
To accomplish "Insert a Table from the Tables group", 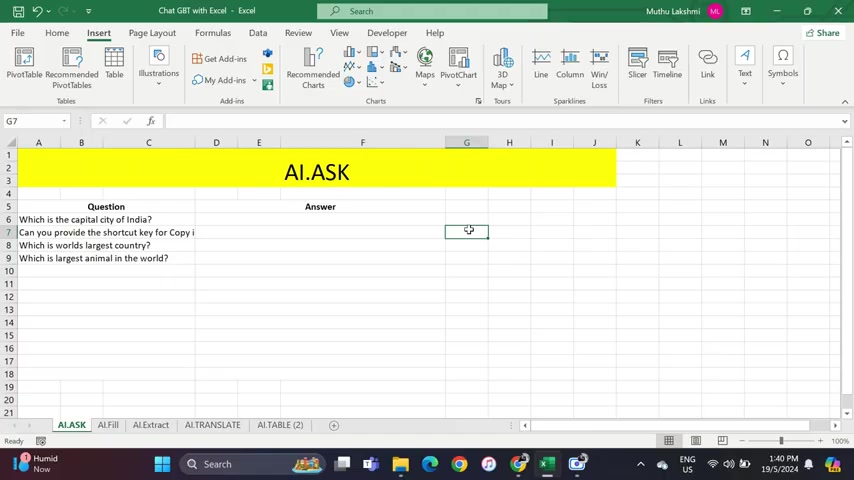I will [114, 63].
